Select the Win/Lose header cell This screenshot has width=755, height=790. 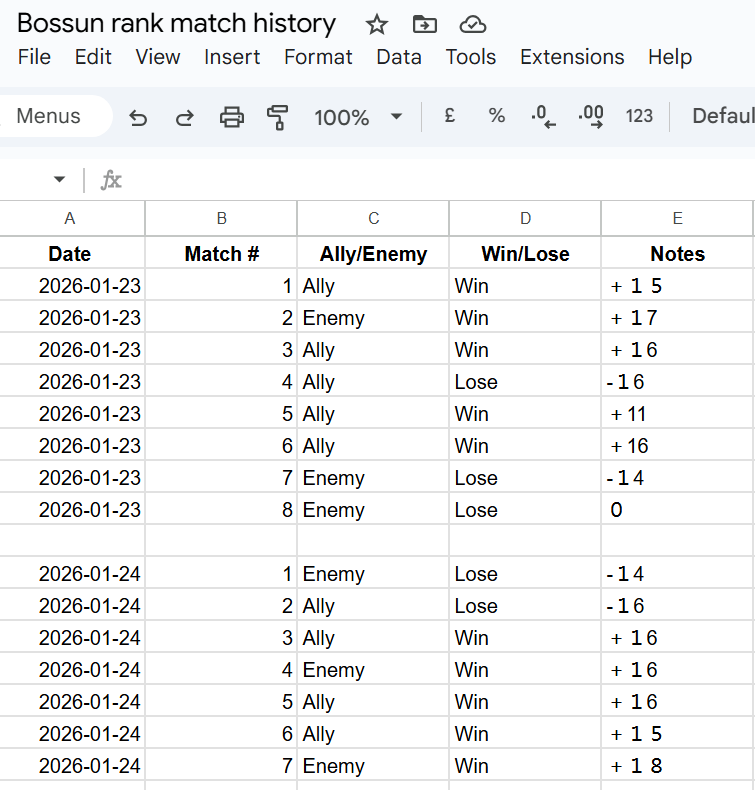tap(525, 253)
